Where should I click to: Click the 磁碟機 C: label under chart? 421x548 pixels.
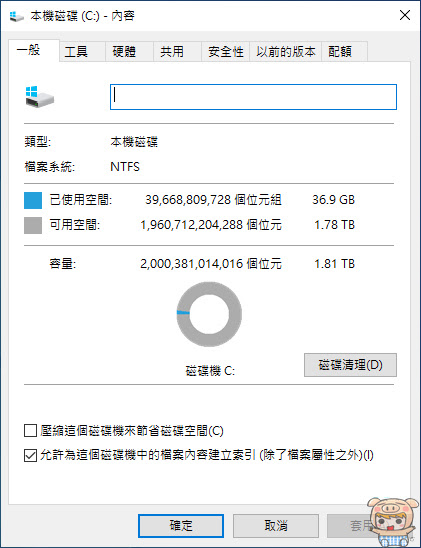[x=210, y=371]
